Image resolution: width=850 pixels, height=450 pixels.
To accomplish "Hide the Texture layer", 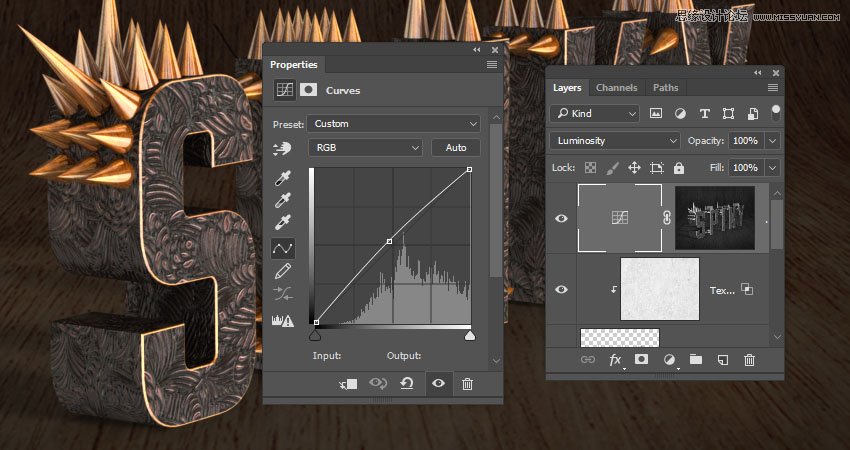I will click(561, 289).
